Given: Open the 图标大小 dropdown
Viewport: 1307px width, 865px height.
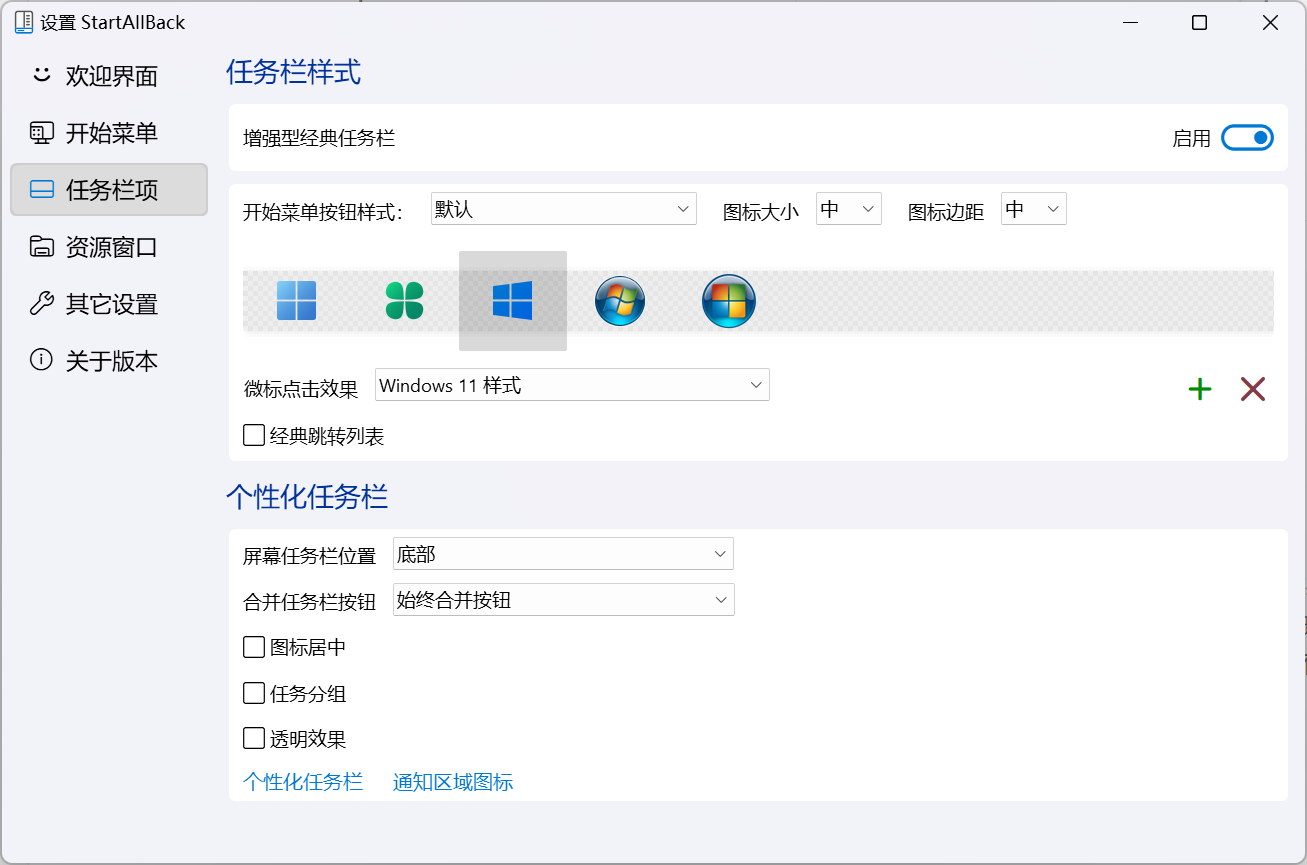Looking at the screenshot, I should point(849,209).
